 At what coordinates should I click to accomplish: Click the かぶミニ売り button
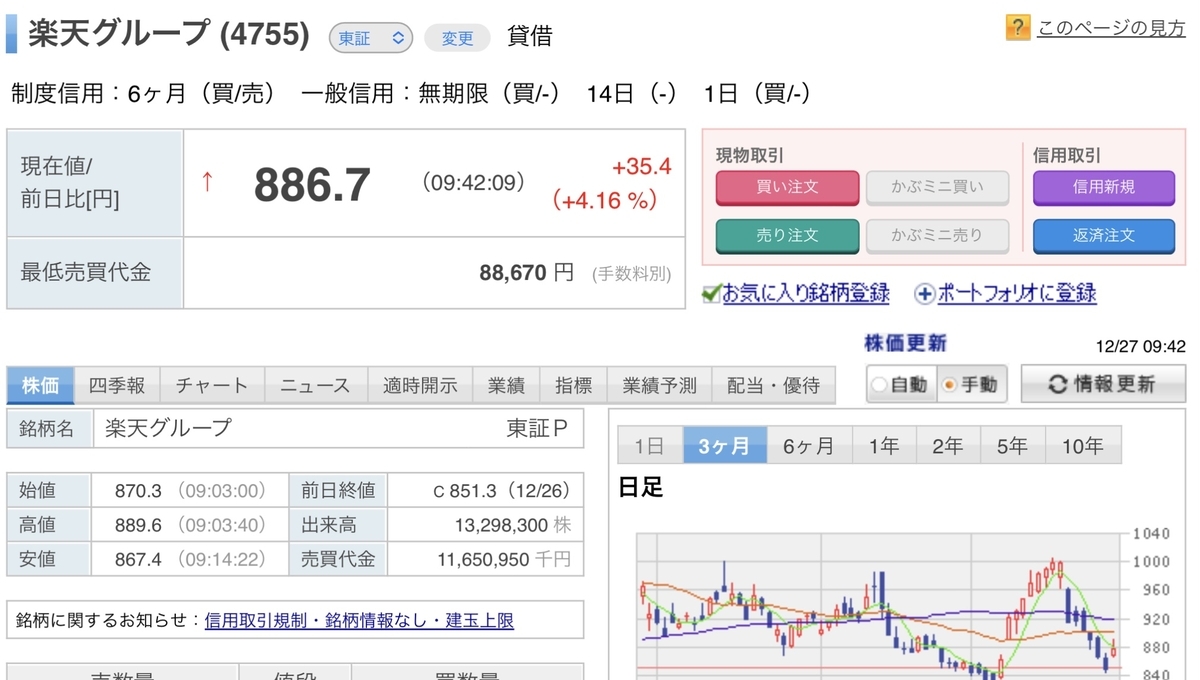[937, 236]
